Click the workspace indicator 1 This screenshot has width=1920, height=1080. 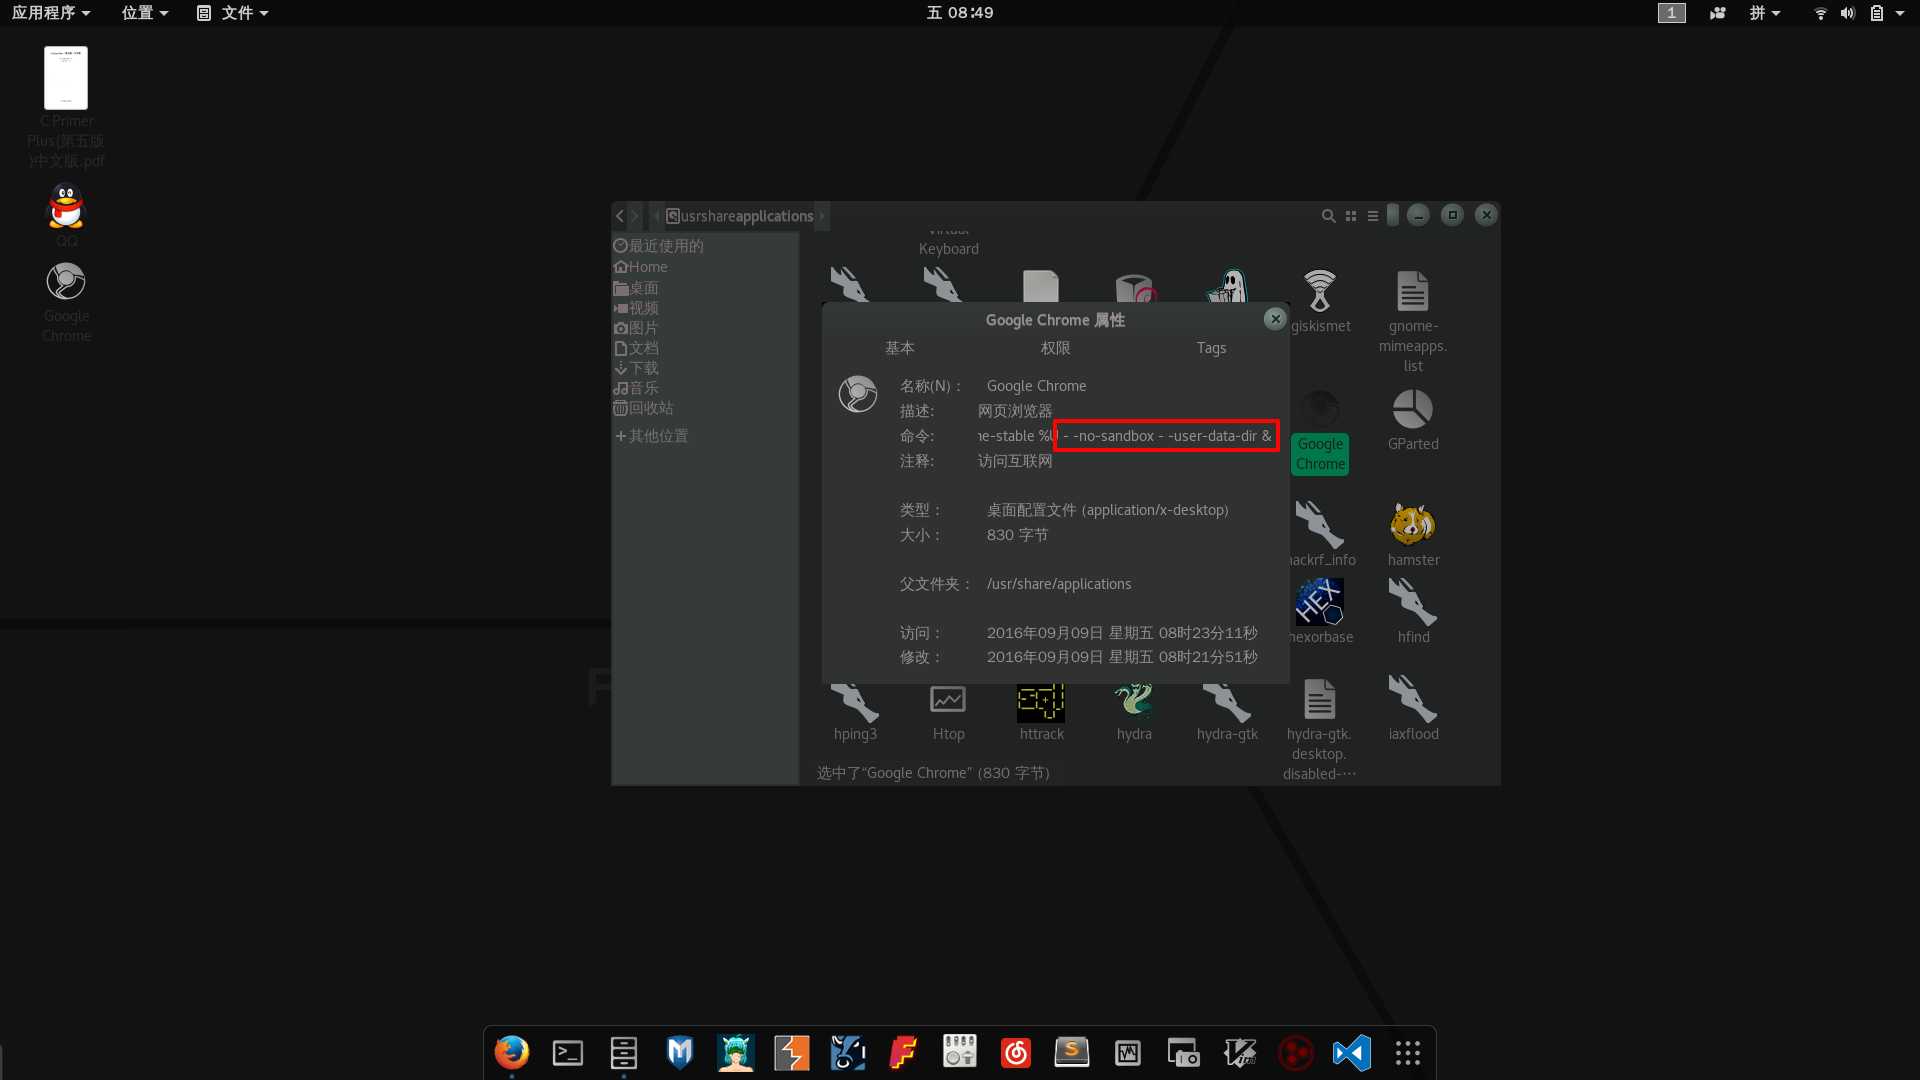(1672, 13)
